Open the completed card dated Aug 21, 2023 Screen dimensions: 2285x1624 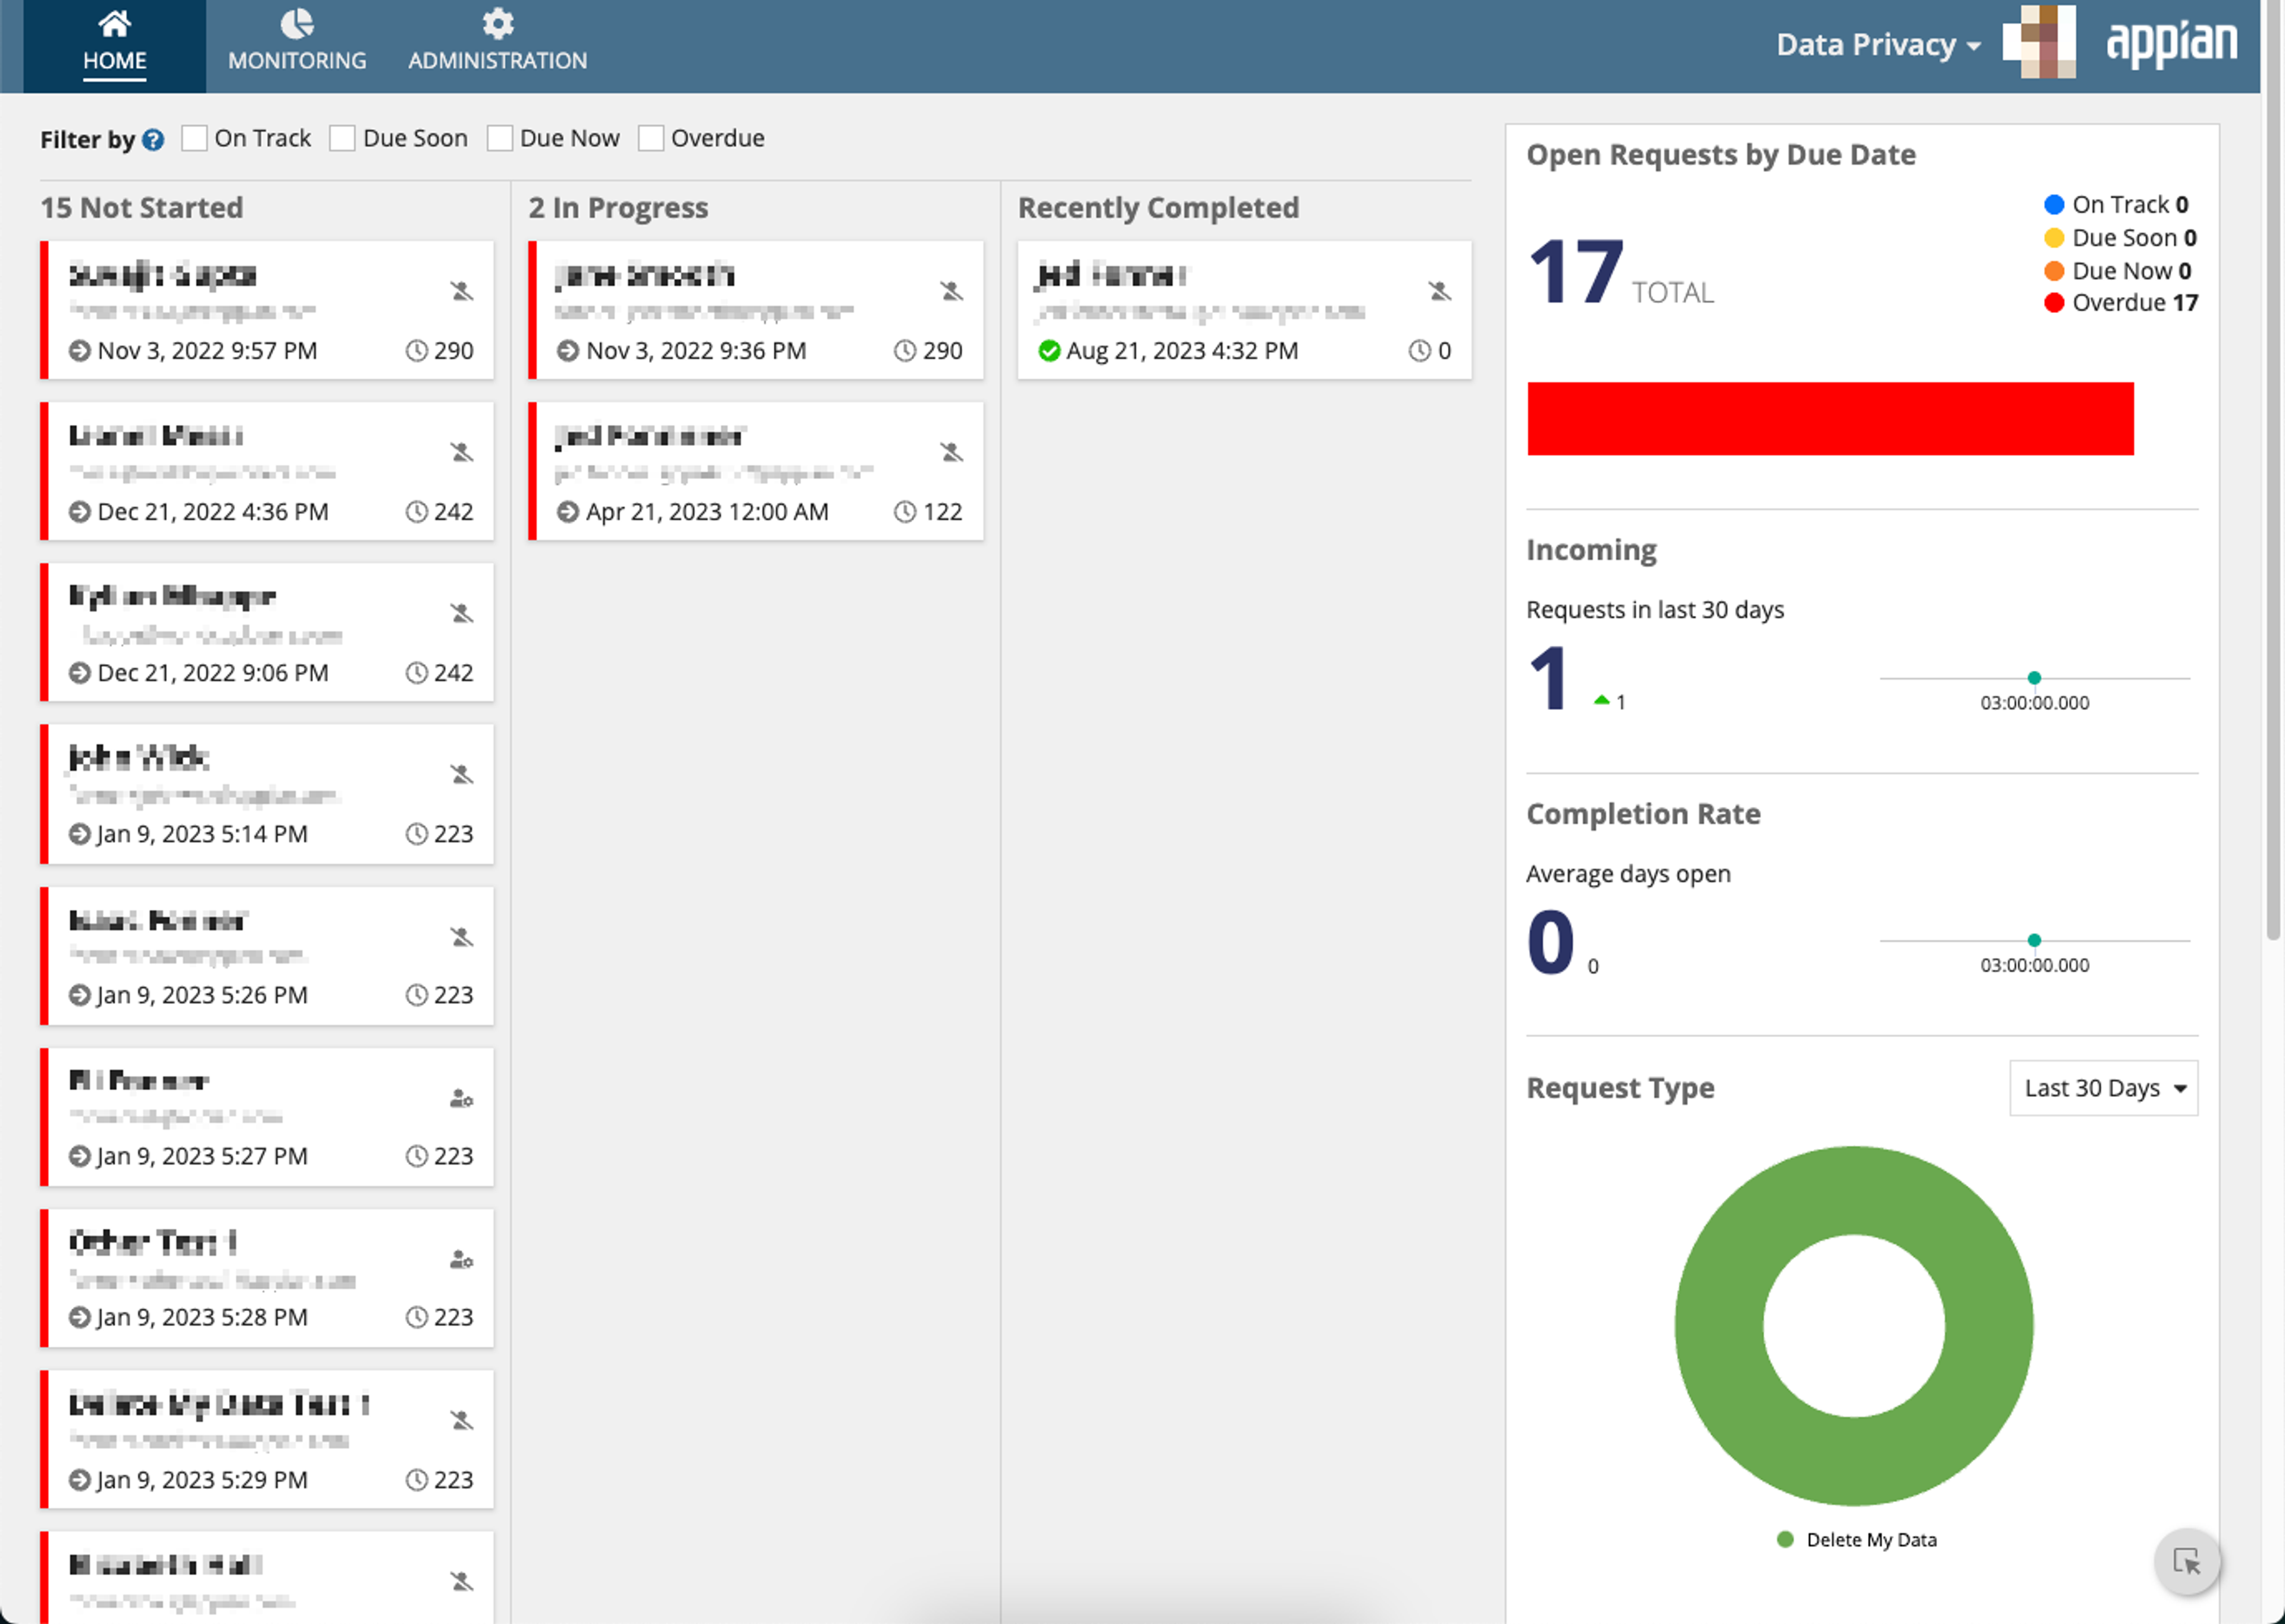(x=1244, y=310)
